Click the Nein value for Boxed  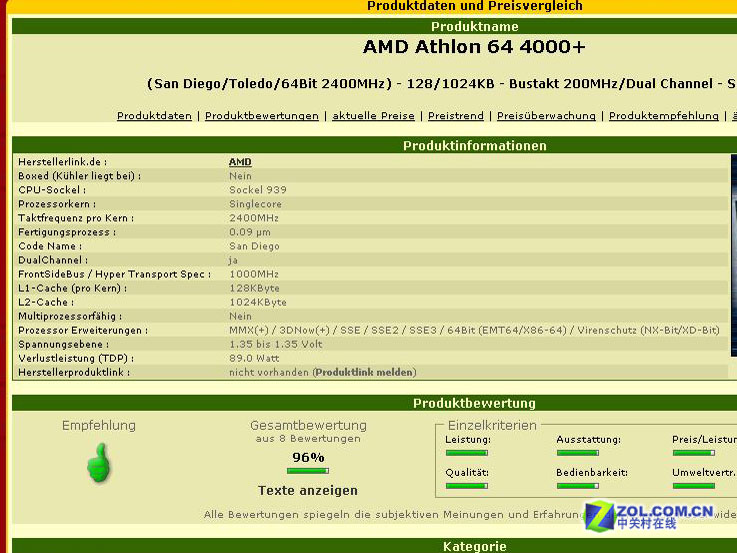pos(240,176)
